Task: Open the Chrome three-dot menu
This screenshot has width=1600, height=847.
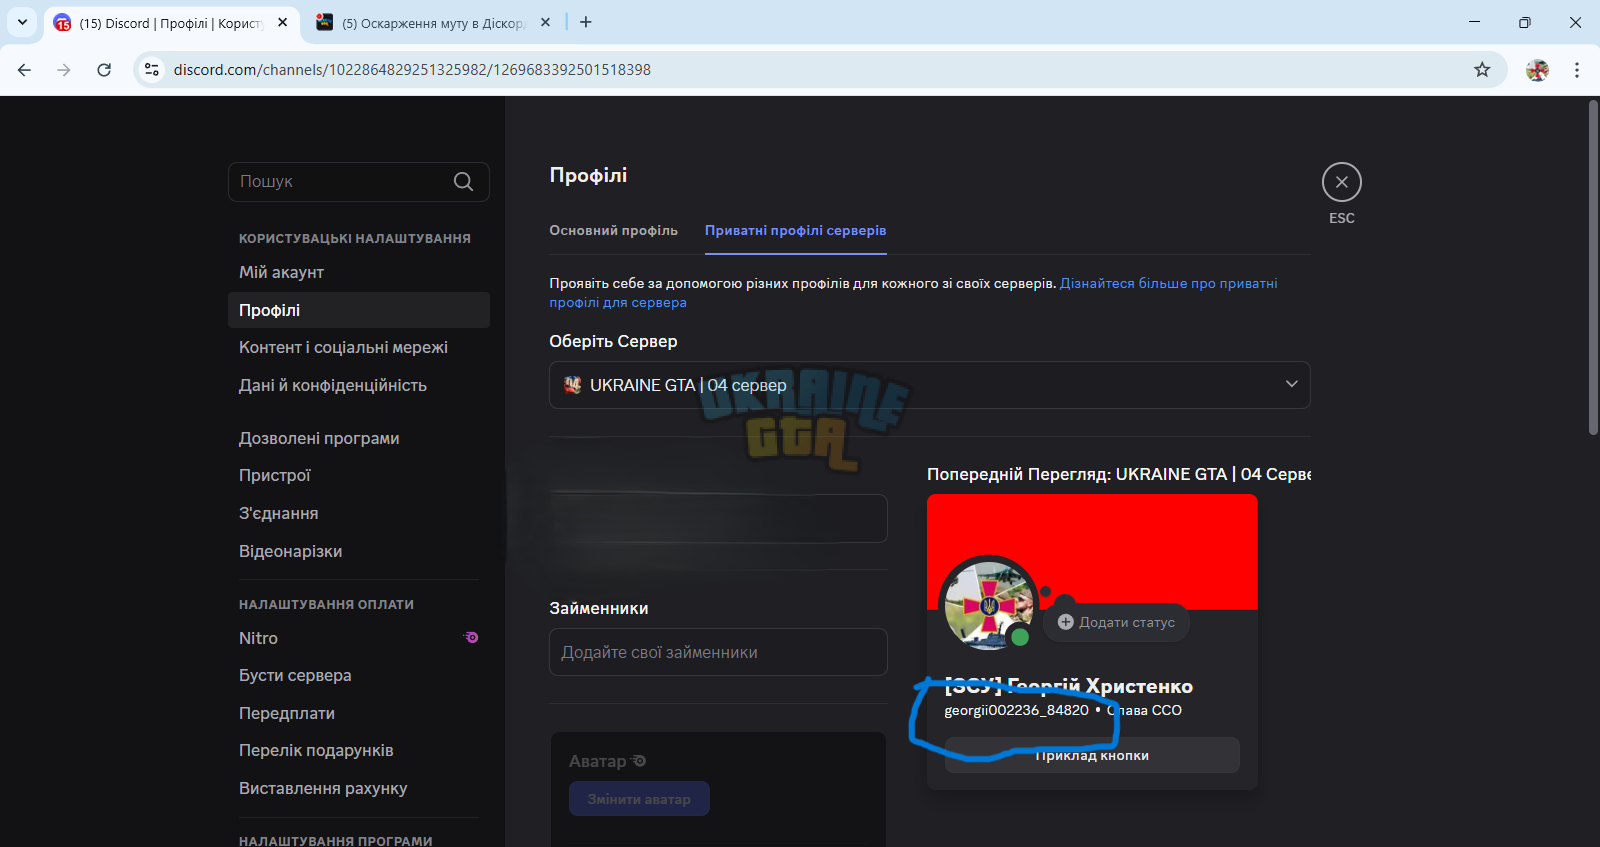Action: (1577, 70)
